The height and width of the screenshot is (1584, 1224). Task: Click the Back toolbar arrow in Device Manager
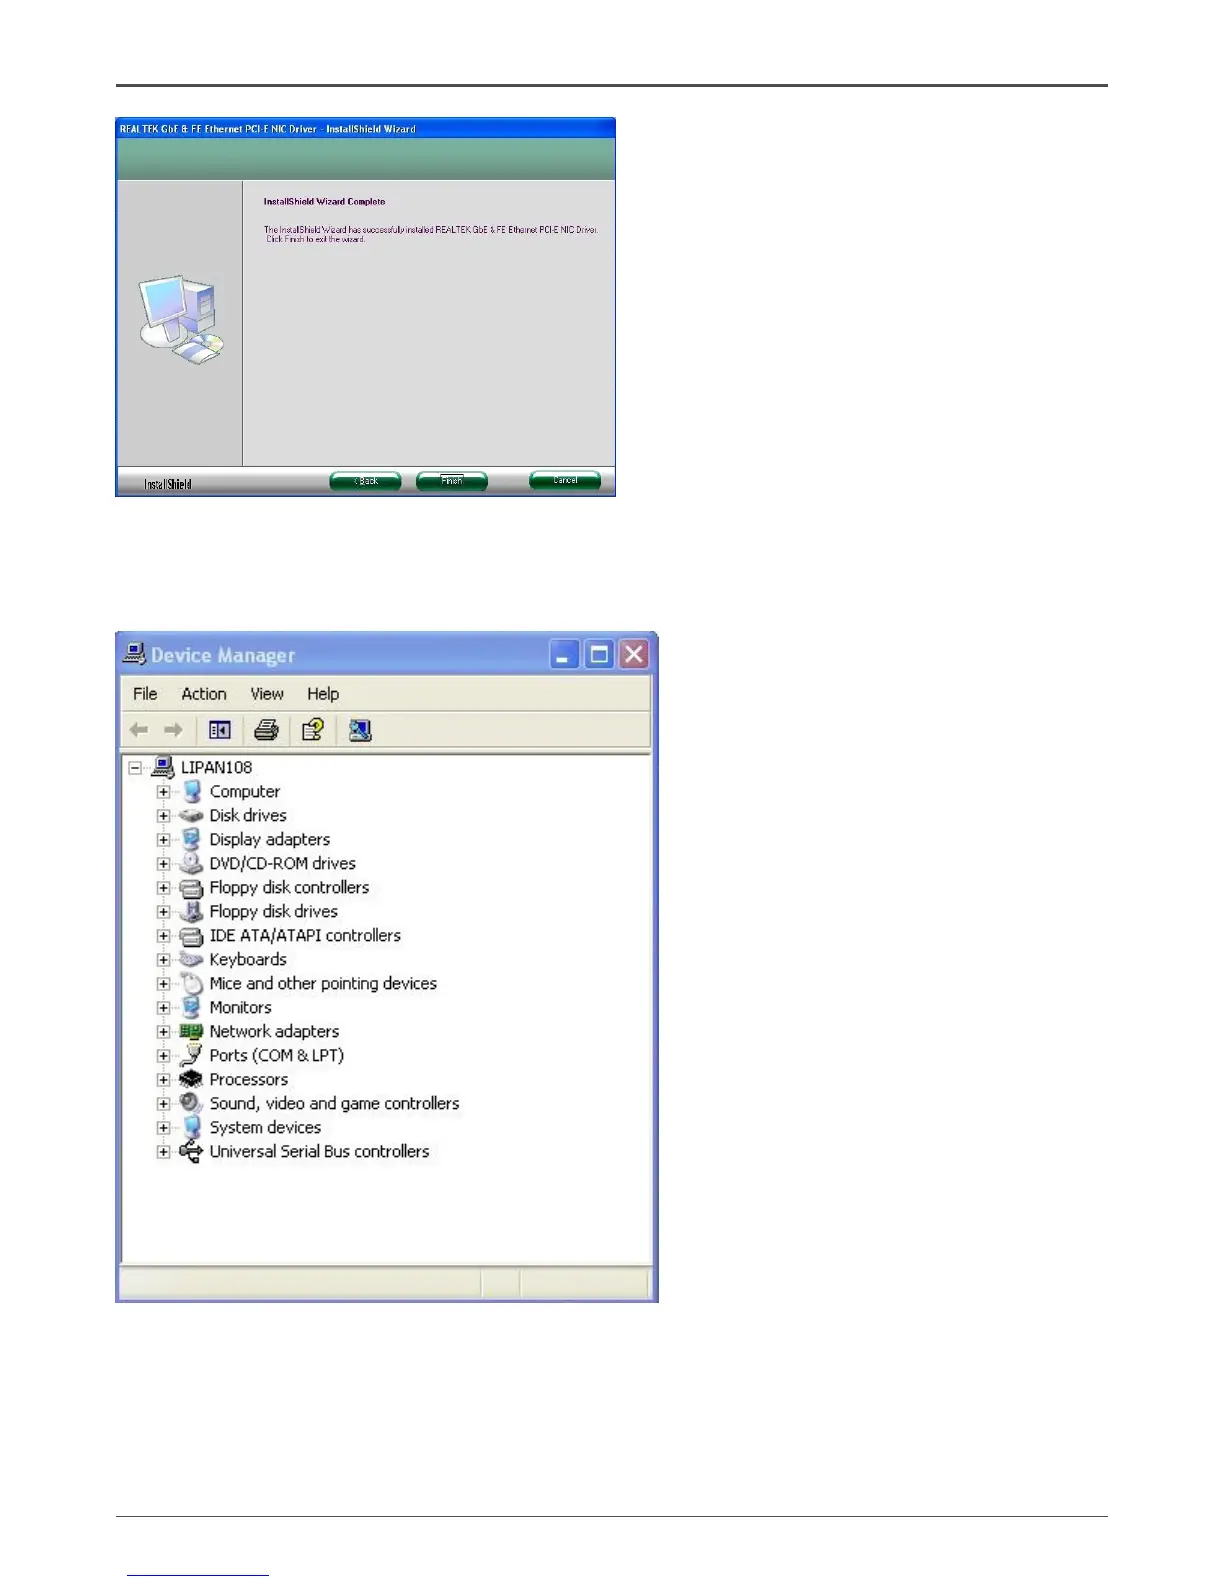pos(139,730)
